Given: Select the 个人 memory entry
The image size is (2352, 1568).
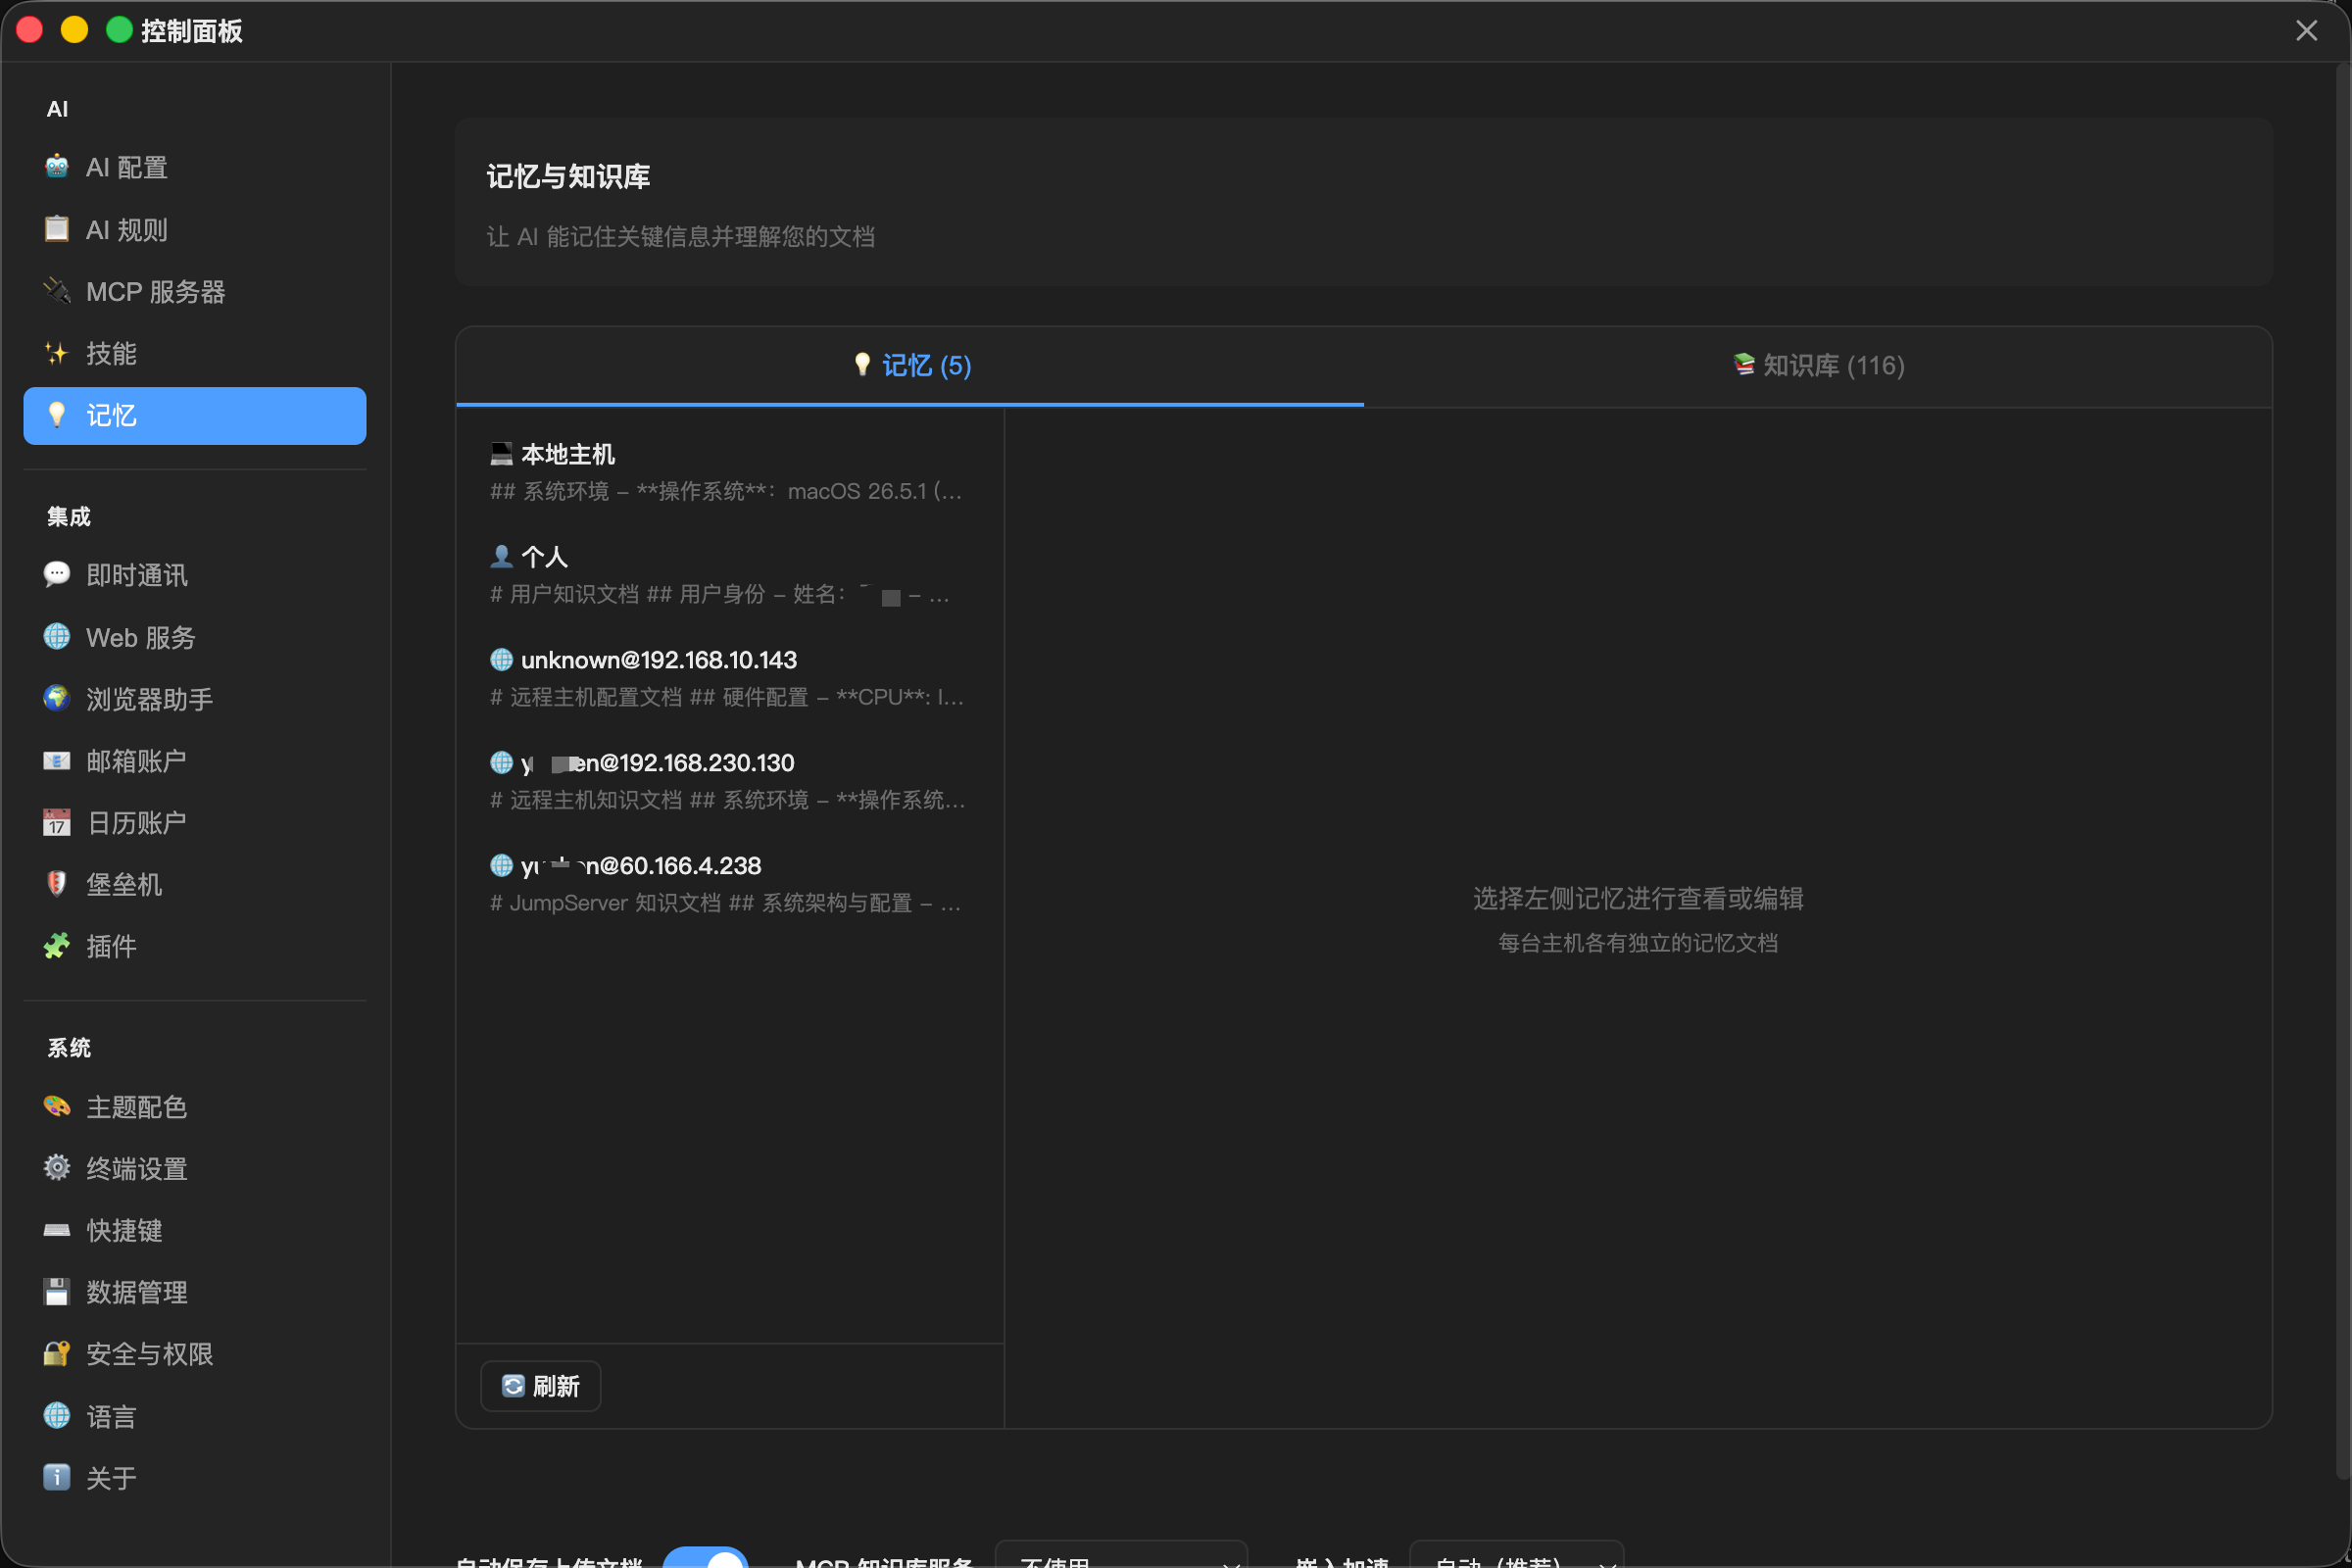Looking at the screenshot, I should [729, 575].
